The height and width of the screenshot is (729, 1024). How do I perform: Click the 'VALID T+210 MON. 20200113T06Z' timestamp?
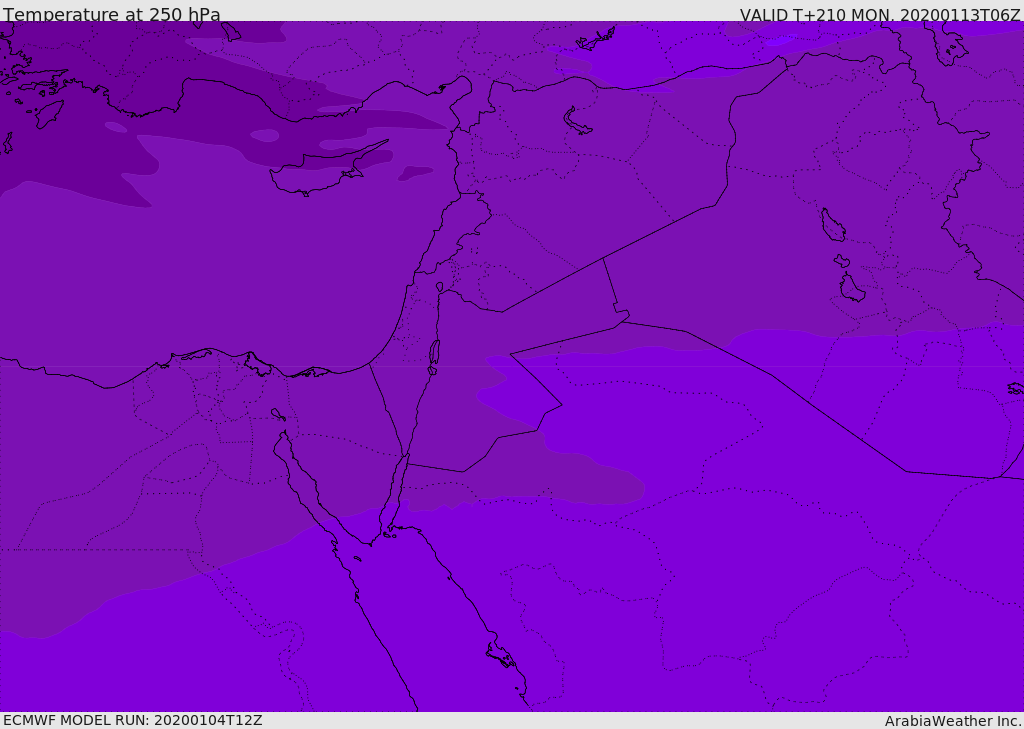880,15
